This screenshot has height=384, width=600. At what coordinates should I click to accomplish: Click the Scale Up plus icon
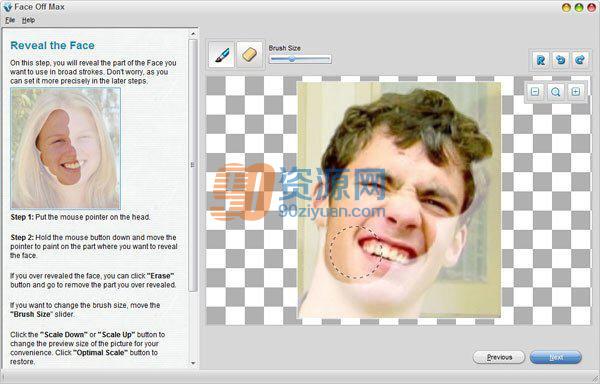pyautogui.click(x=576, y=92)
